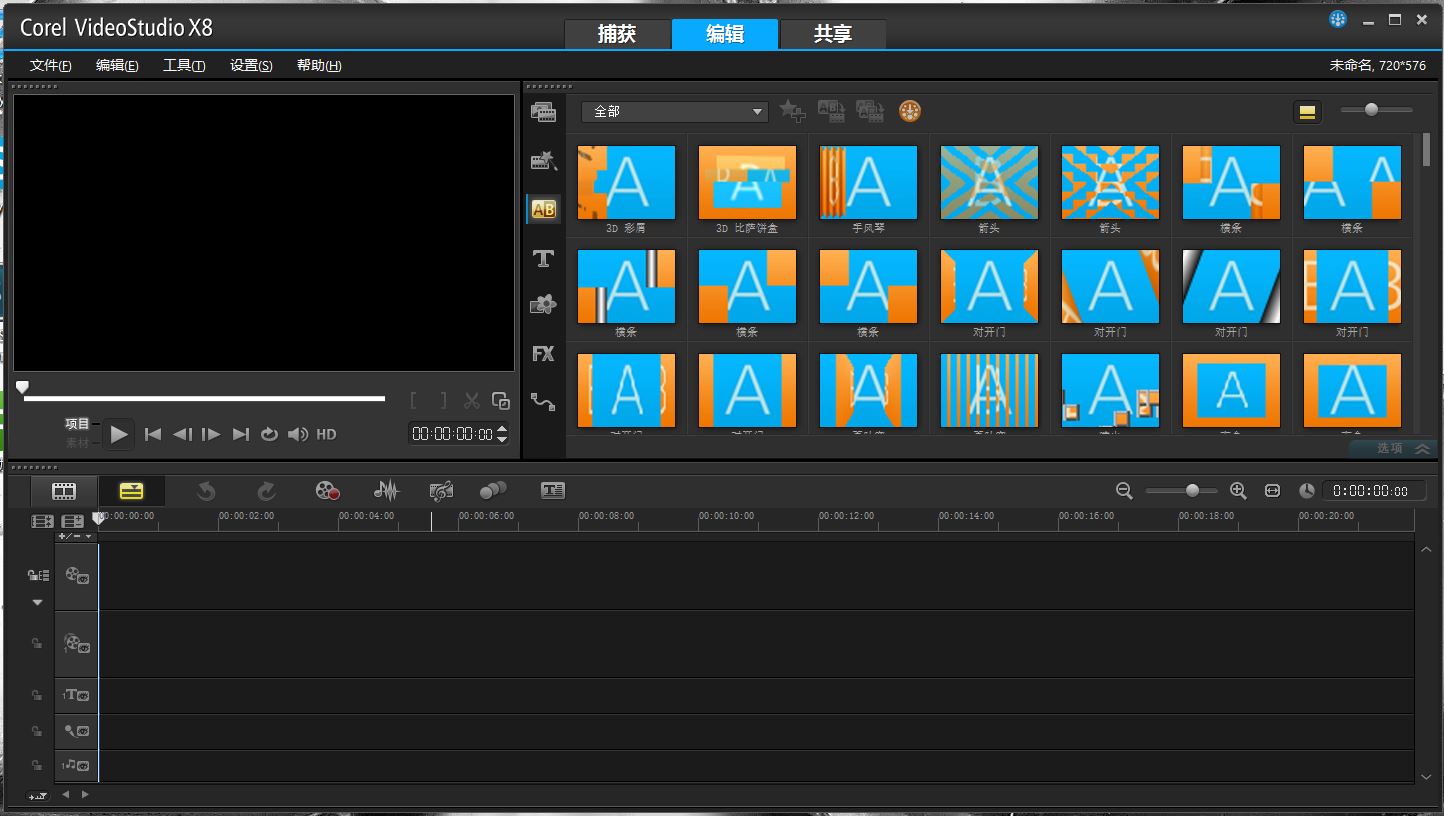Open the Media library panel icon
The width and height of the screenshot is (1444, 816).
tap(543, 112)
